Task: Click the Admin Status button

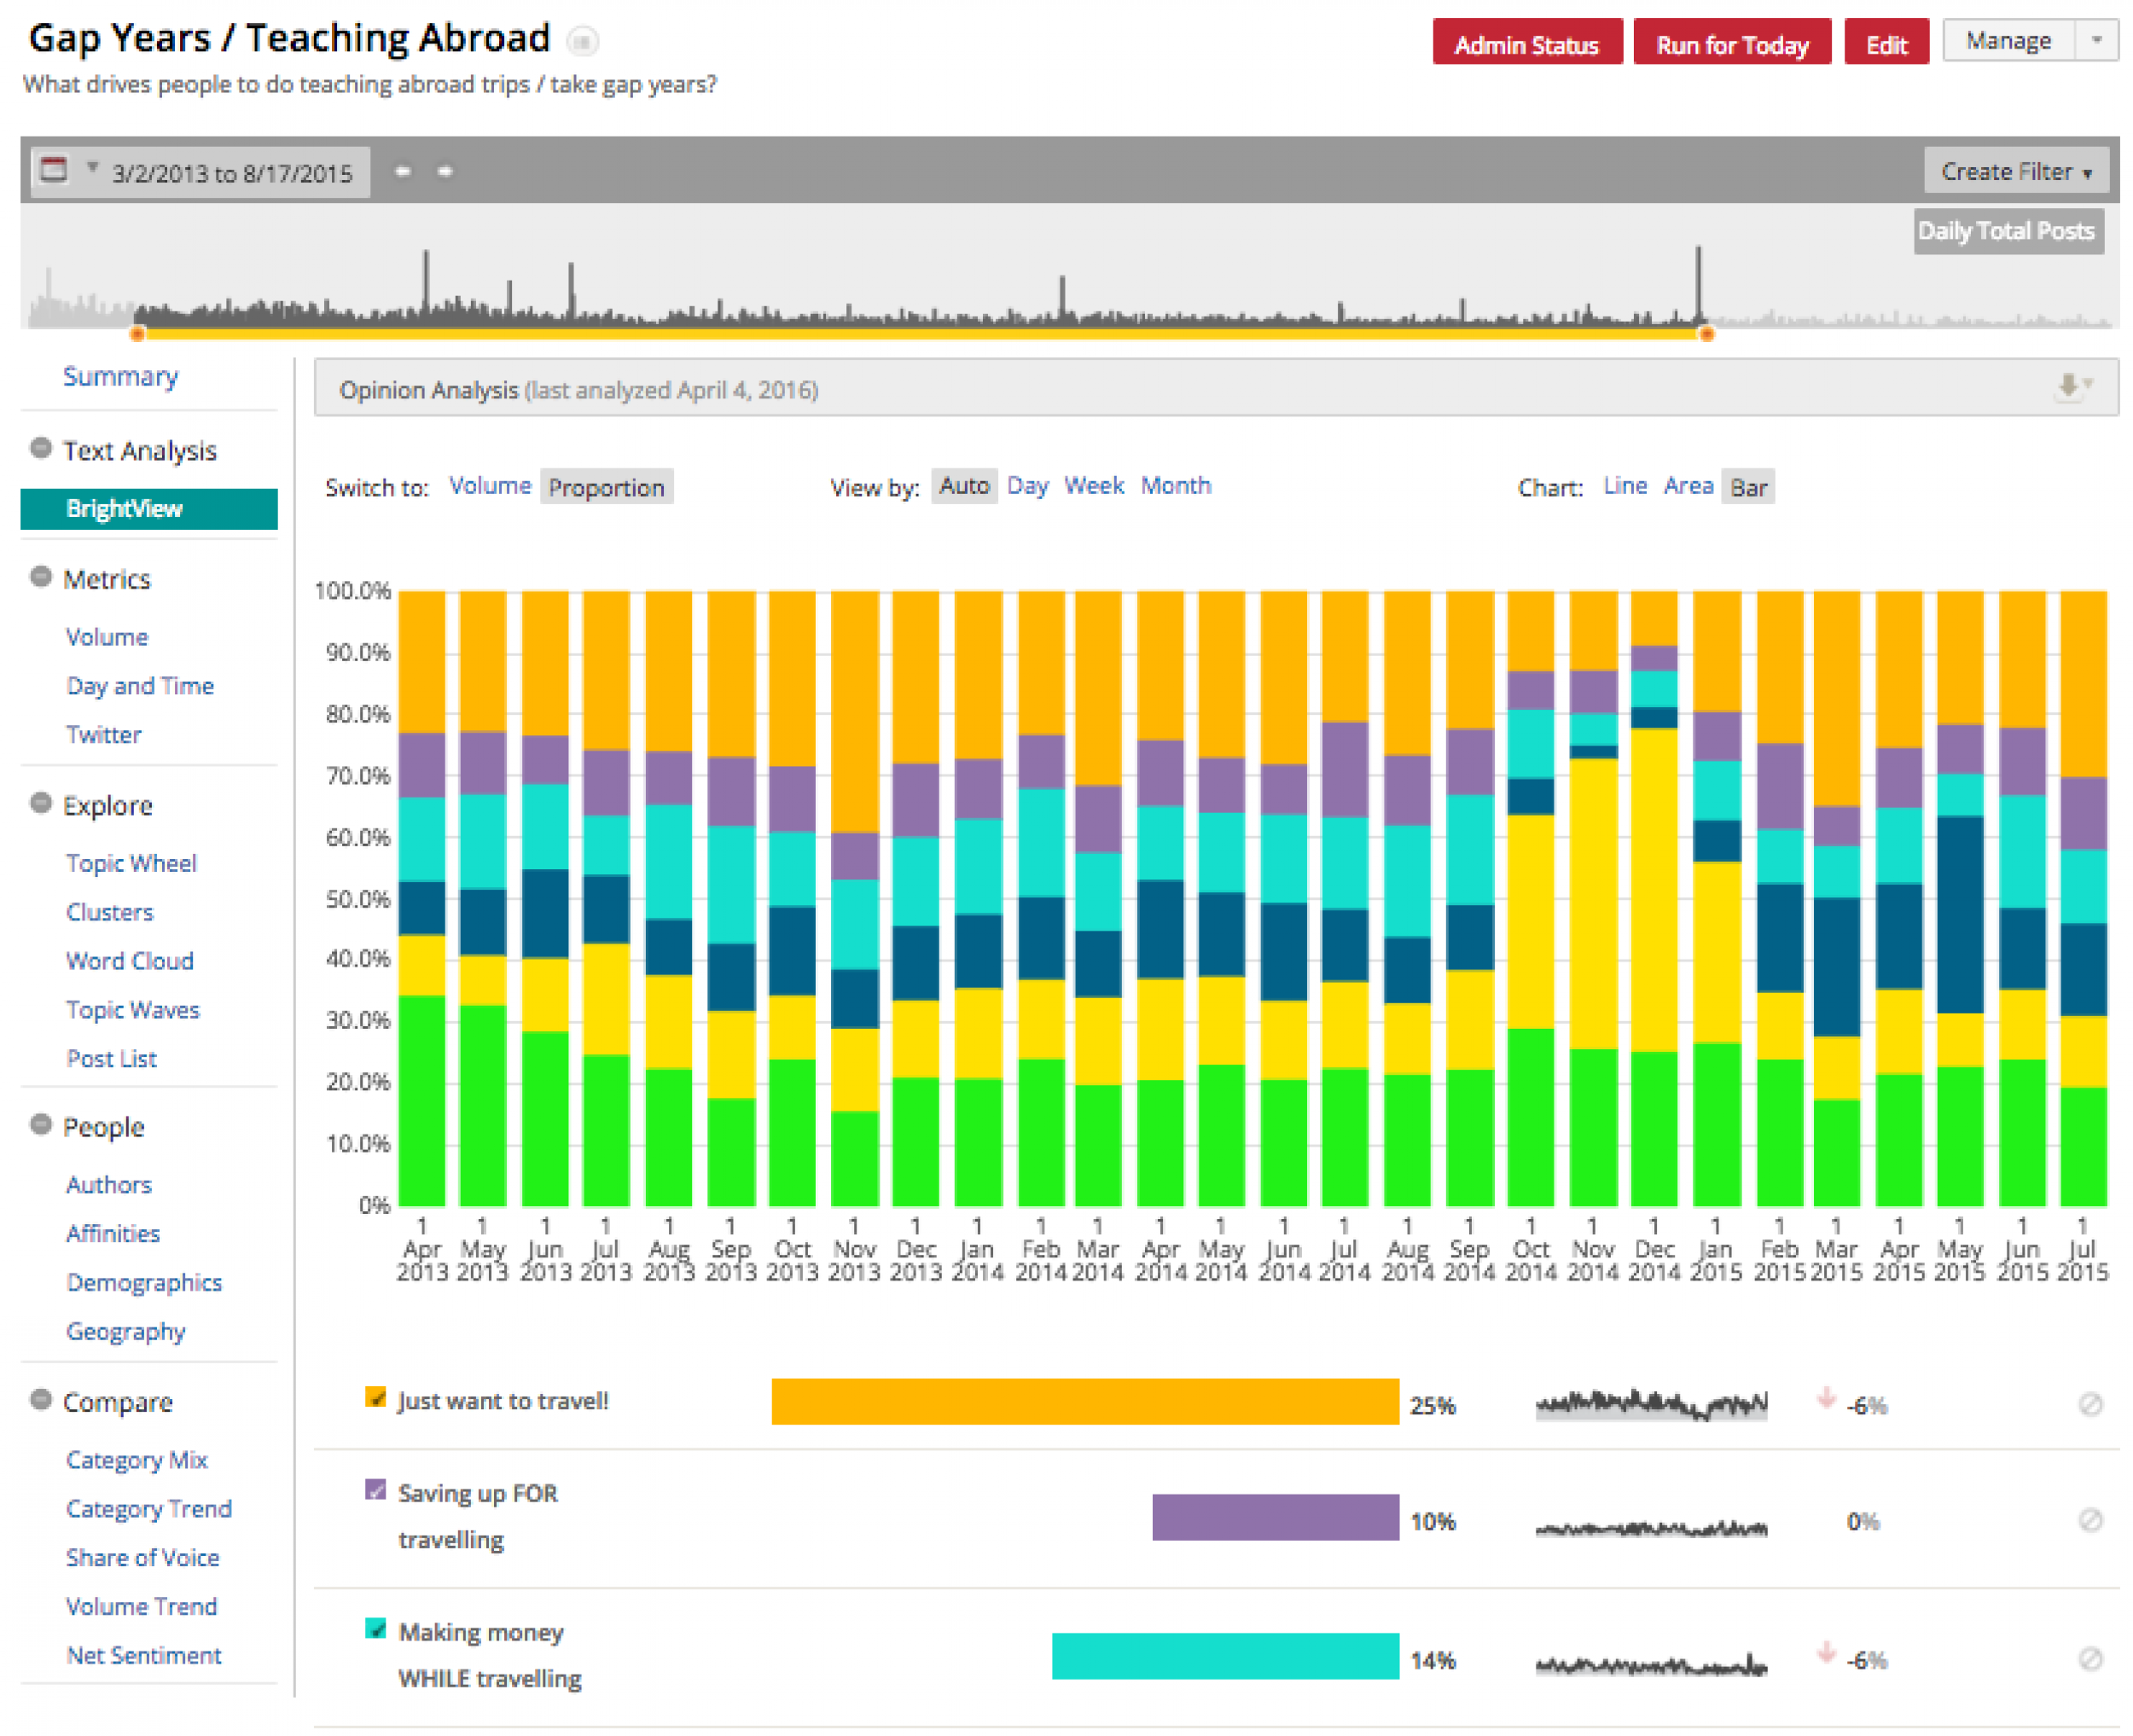Action: click(1527, 43)
